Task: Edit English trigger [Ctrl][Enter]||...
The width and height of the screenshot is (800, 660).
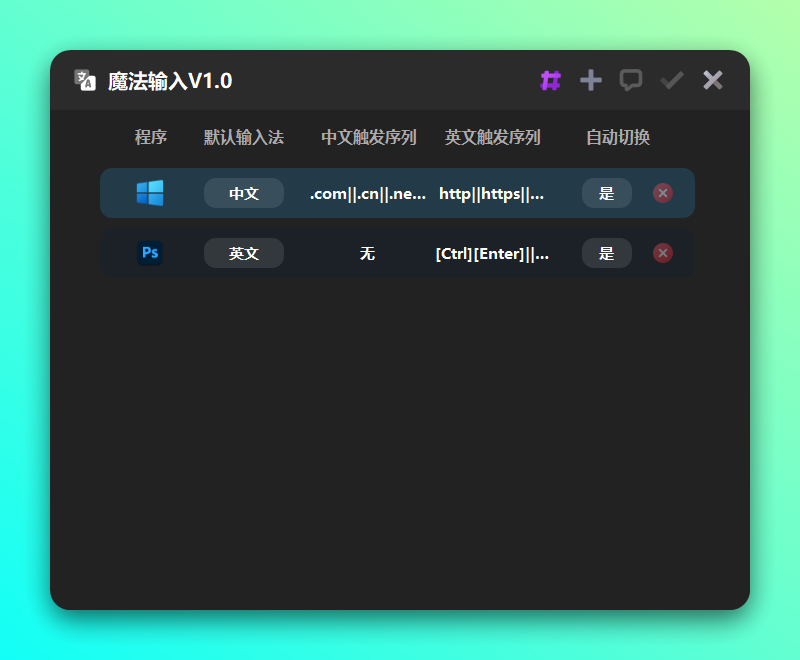Action: [492, 253]
